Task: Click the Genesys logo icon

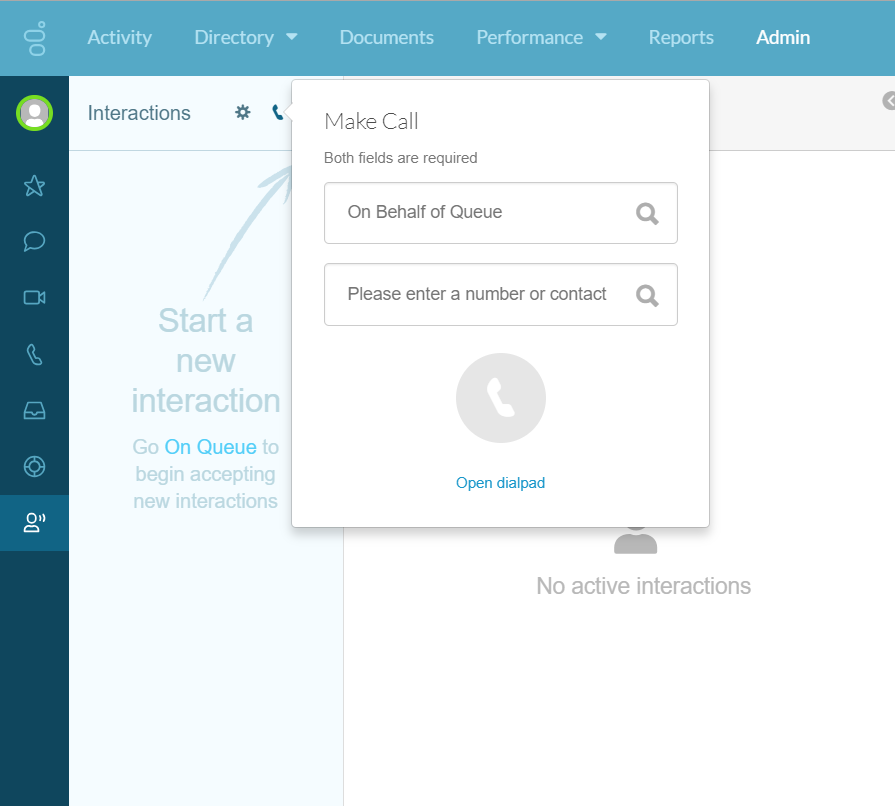Action: coord(35,38)
